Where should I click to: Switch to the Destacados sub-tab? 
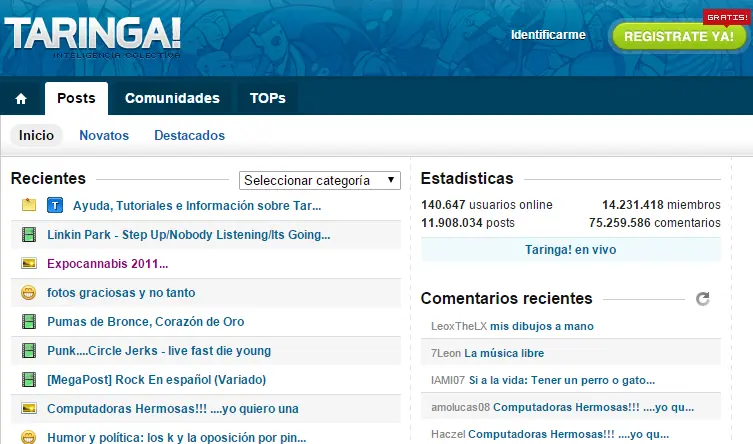point(189,135)
